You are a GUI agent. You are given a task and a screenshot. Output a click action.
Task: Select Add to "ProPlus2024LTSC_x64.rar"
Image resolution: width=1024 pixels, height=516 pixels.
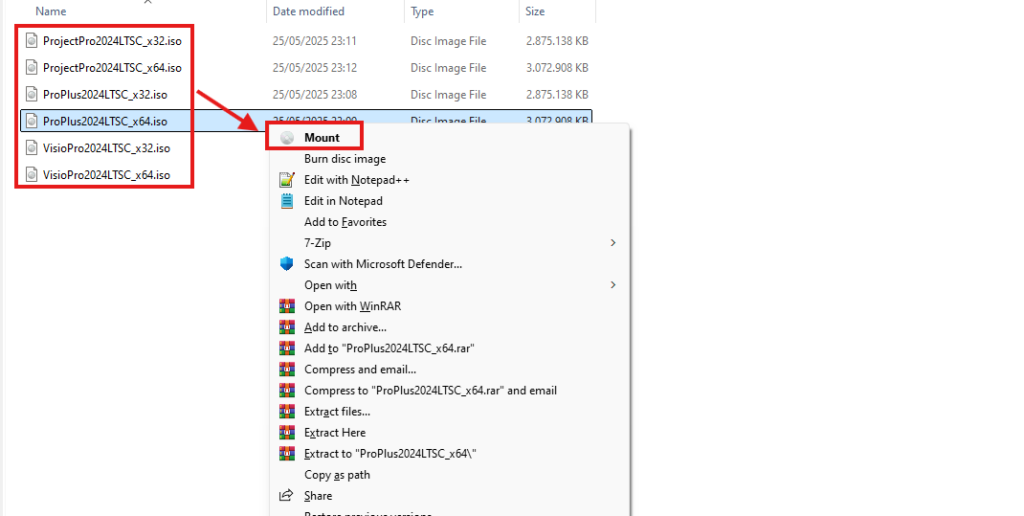(x=389, y=348)
